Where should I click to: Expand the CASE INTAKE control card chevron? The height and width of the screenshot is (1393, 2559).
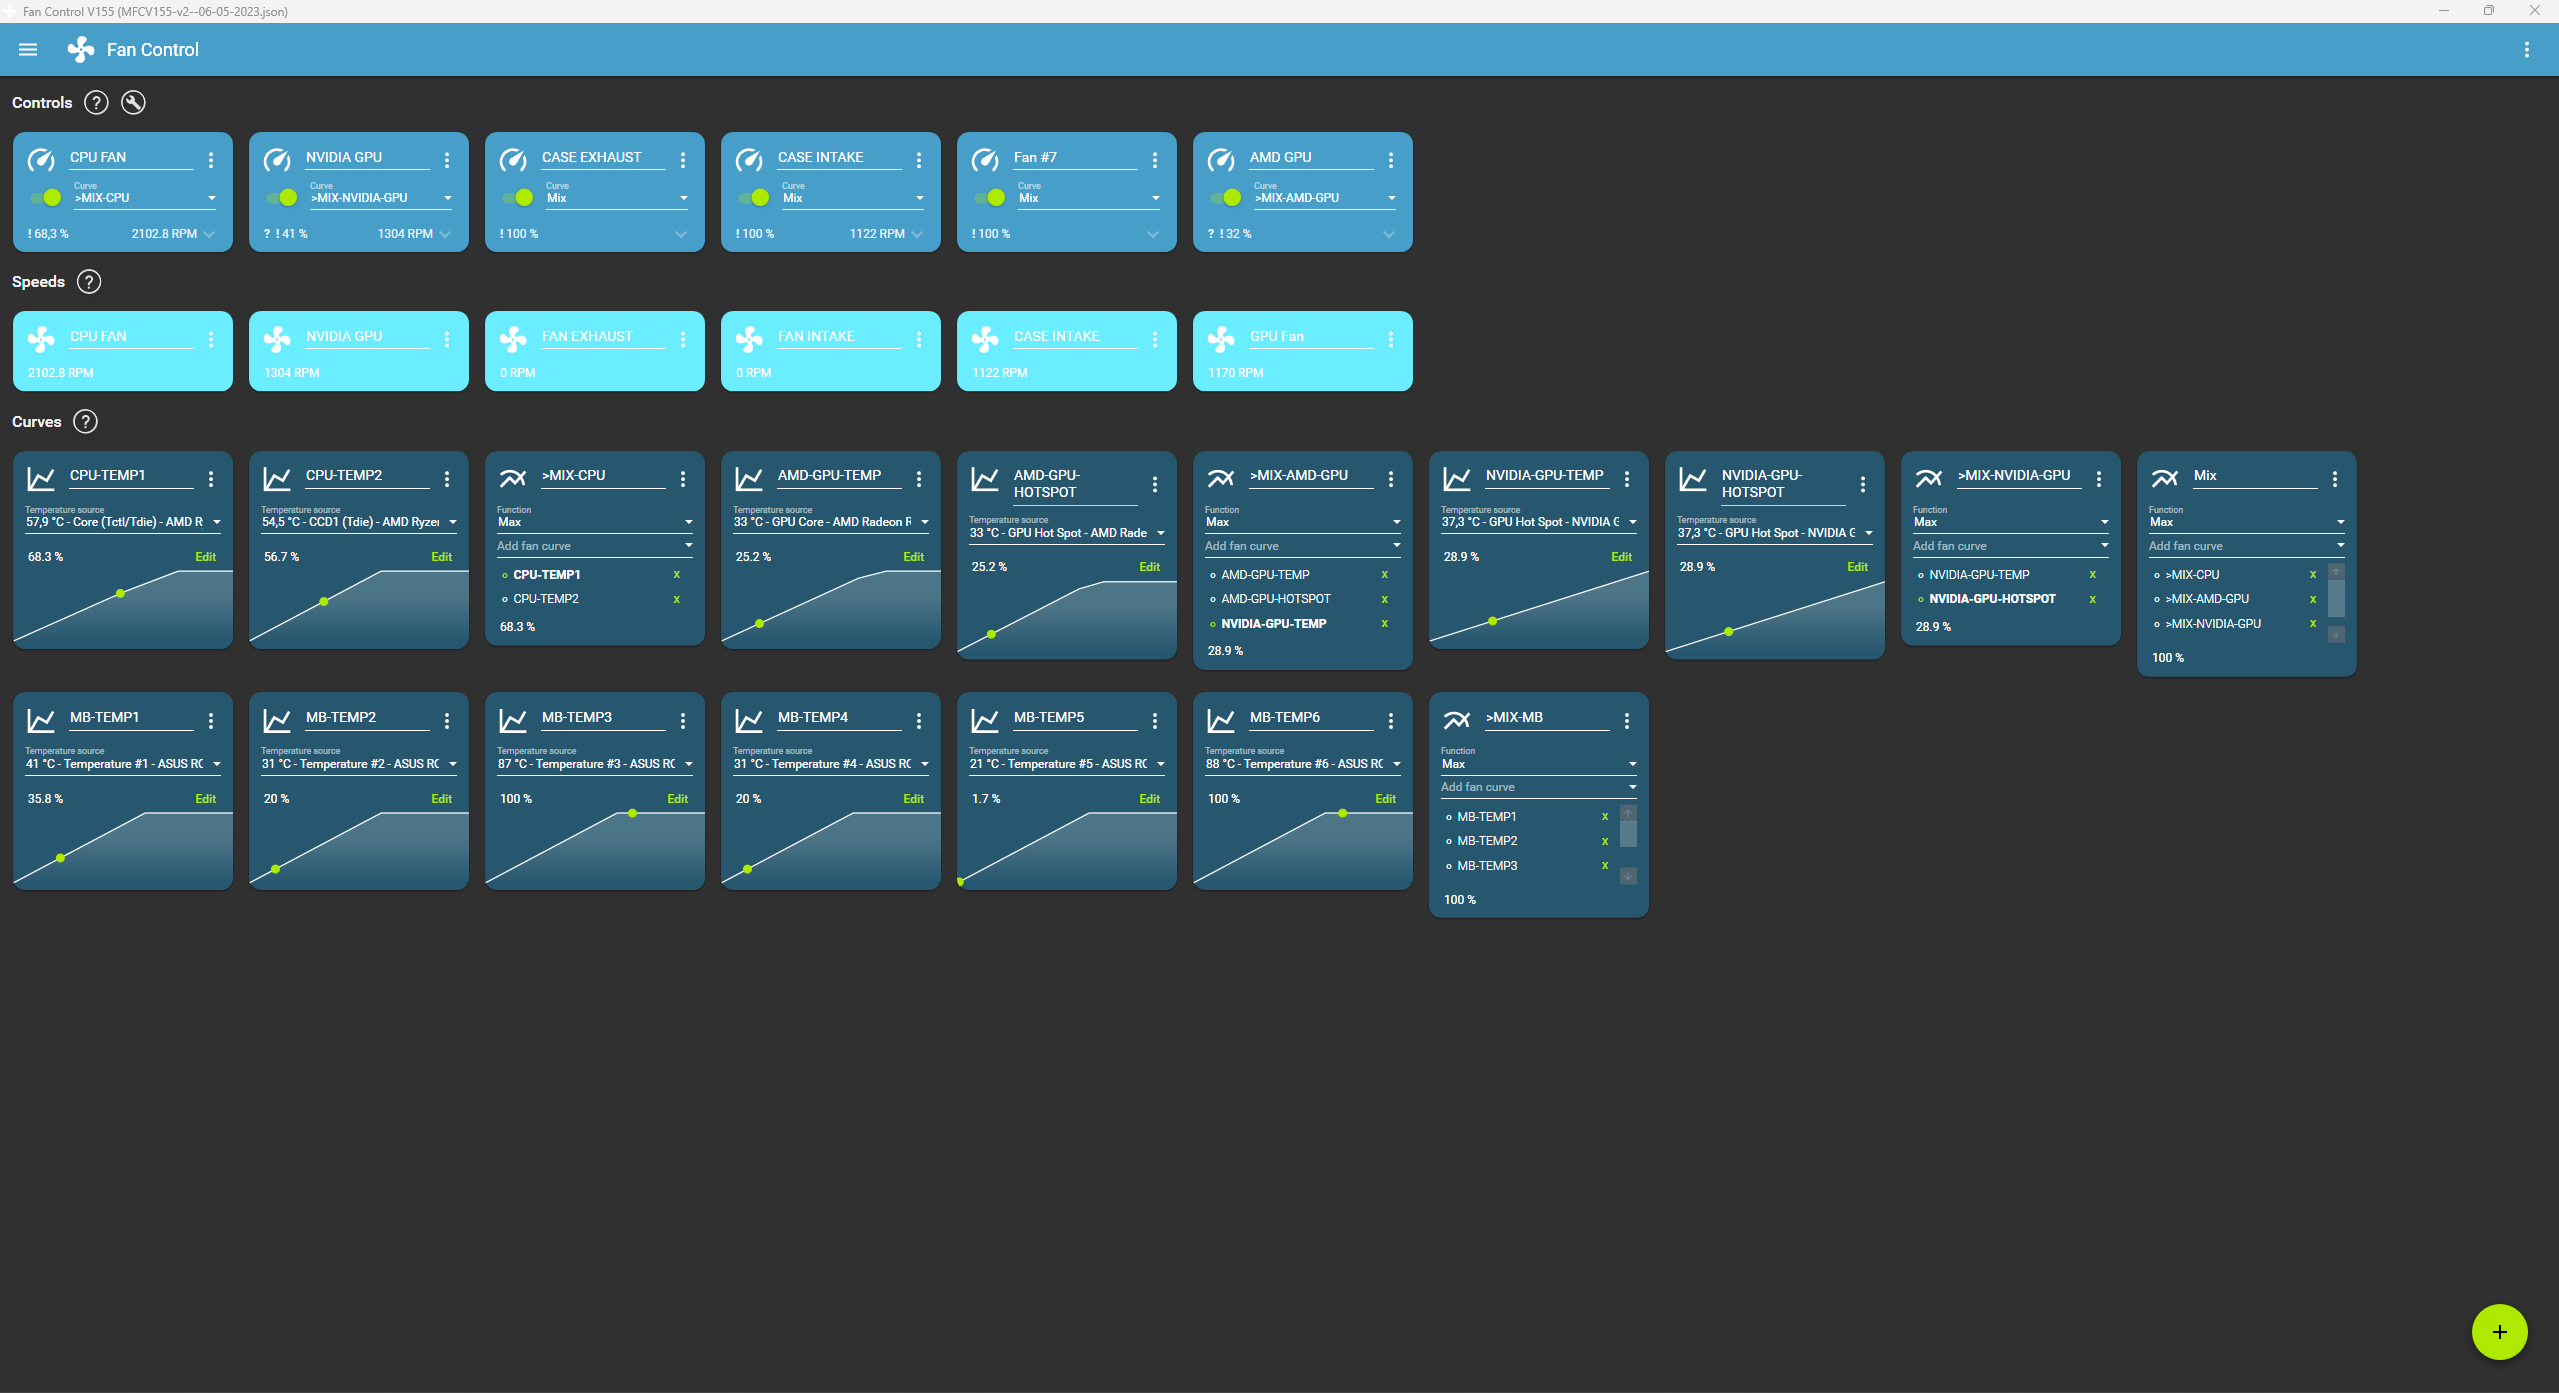917,234
